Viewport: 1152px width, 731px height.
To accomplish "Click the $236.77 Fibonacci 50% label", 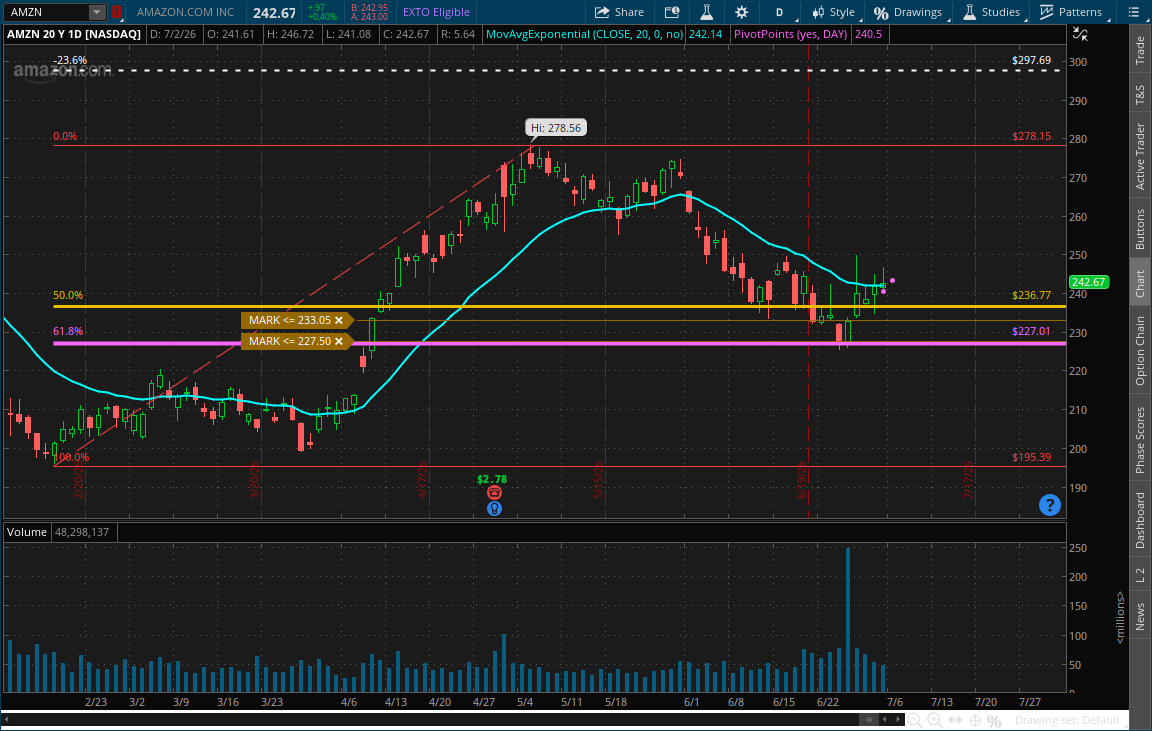I will point(1031,295).
